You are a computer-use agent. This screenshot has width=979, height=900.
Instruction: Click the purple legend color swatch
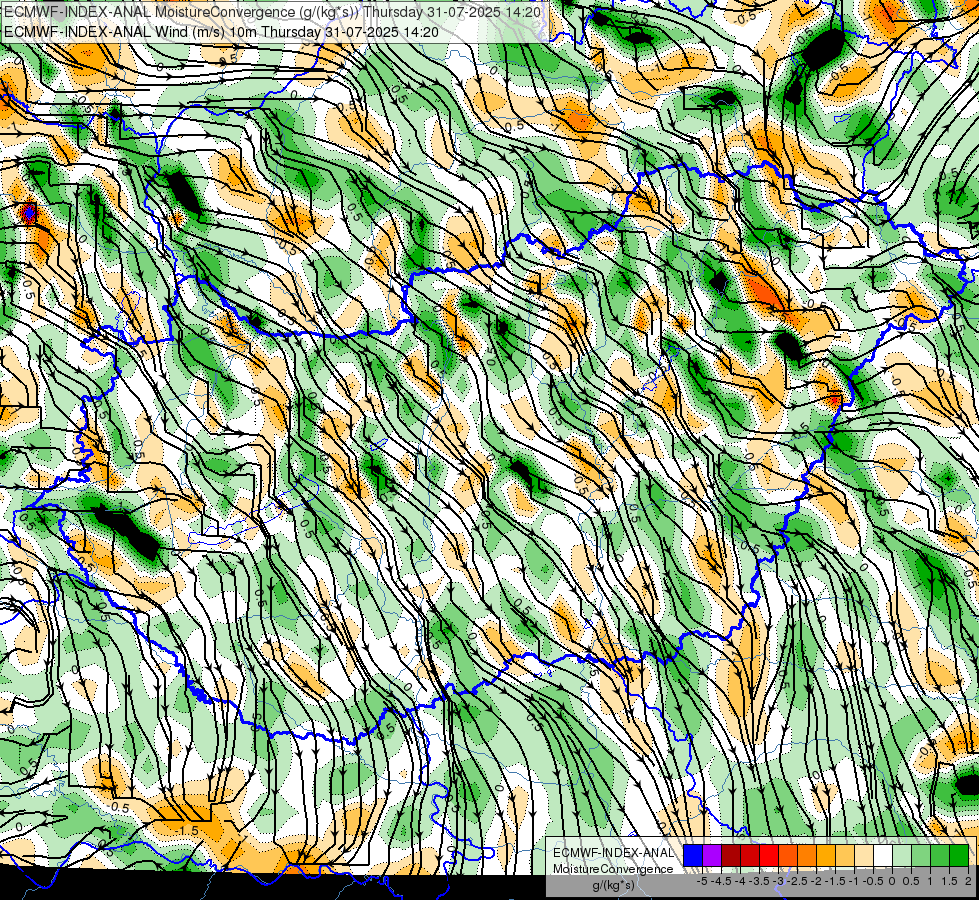(712, 855)
